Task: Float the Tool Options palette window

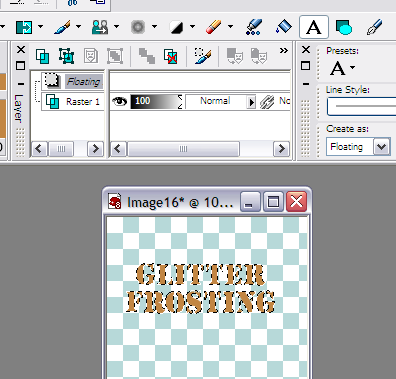Action: [x=306, y=66]
